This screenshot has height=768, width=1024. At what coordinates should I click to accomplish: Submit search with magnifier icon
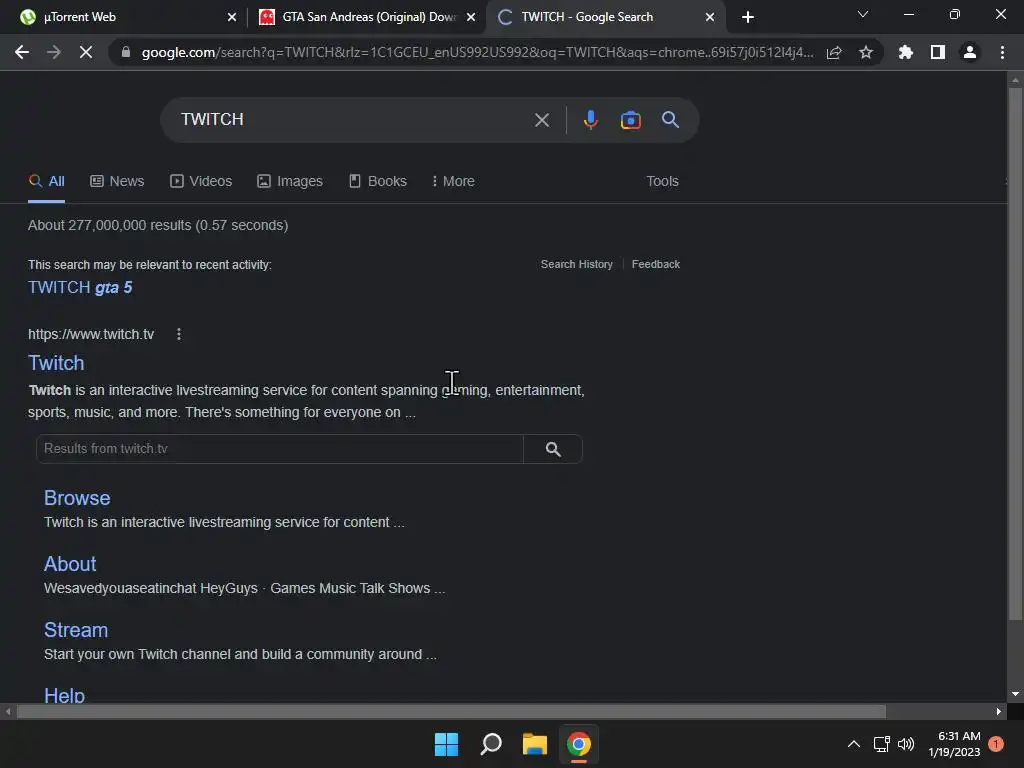coord(671,120)
